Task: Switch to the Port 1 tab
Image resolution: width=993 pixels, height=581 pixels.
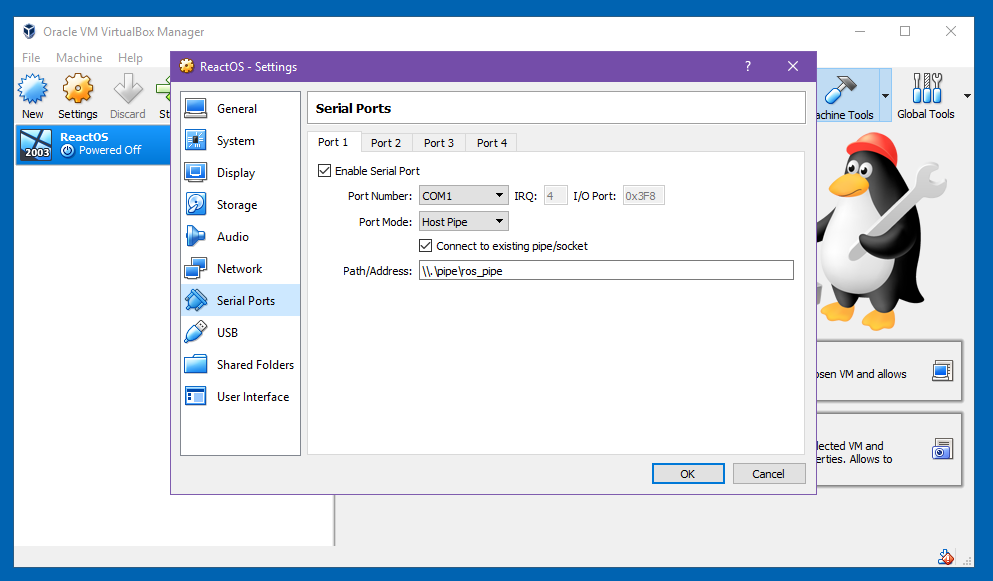Action: point(333,143)
